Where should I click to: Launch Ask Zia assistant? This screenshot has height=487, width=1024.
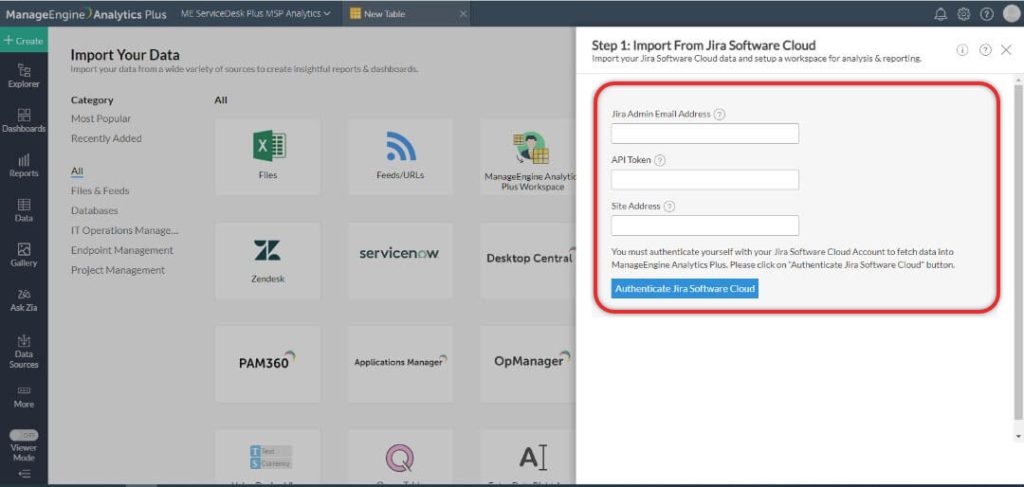click(x=24, y=300)
